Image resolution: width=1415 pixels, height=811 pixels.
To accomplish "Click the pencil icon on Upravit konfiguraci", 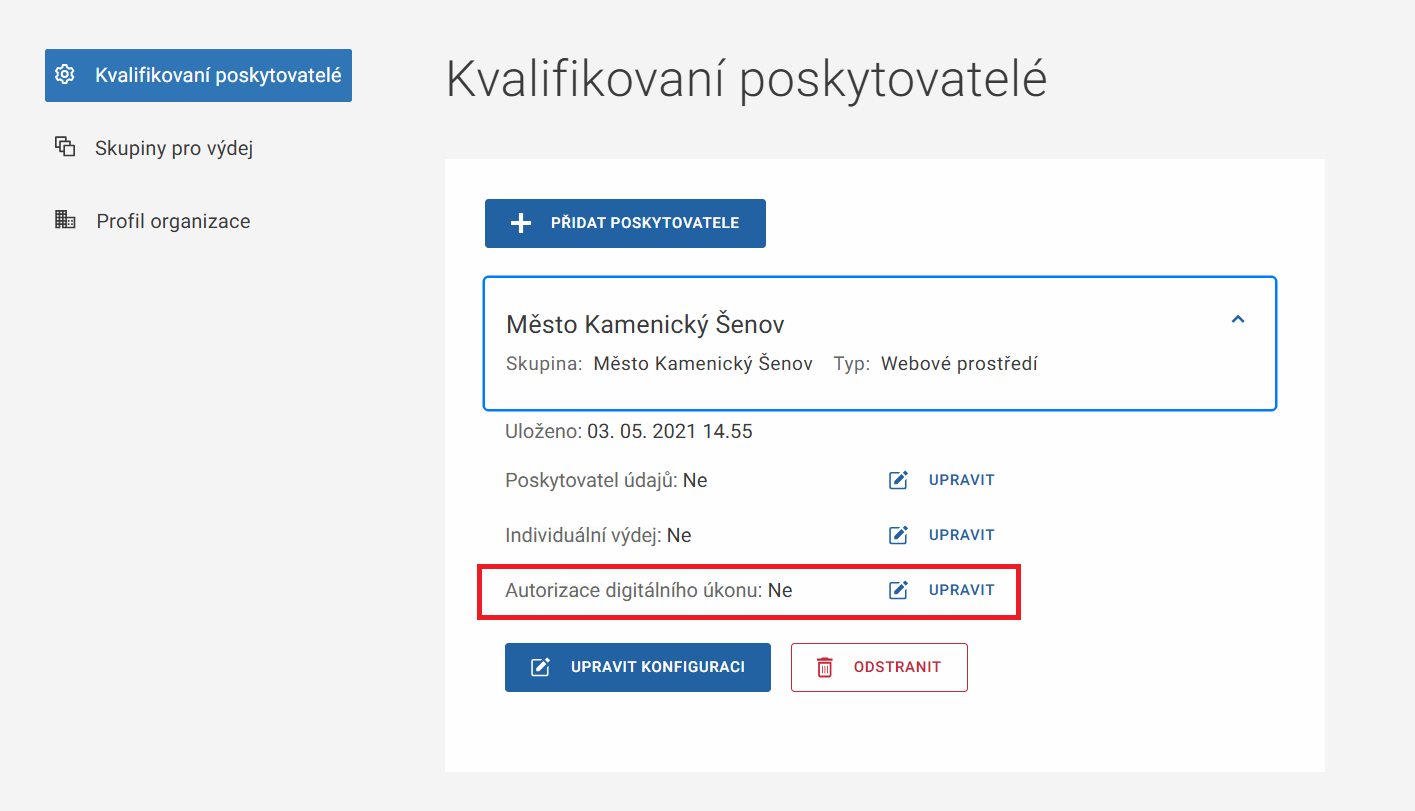I will click(541, 667).
